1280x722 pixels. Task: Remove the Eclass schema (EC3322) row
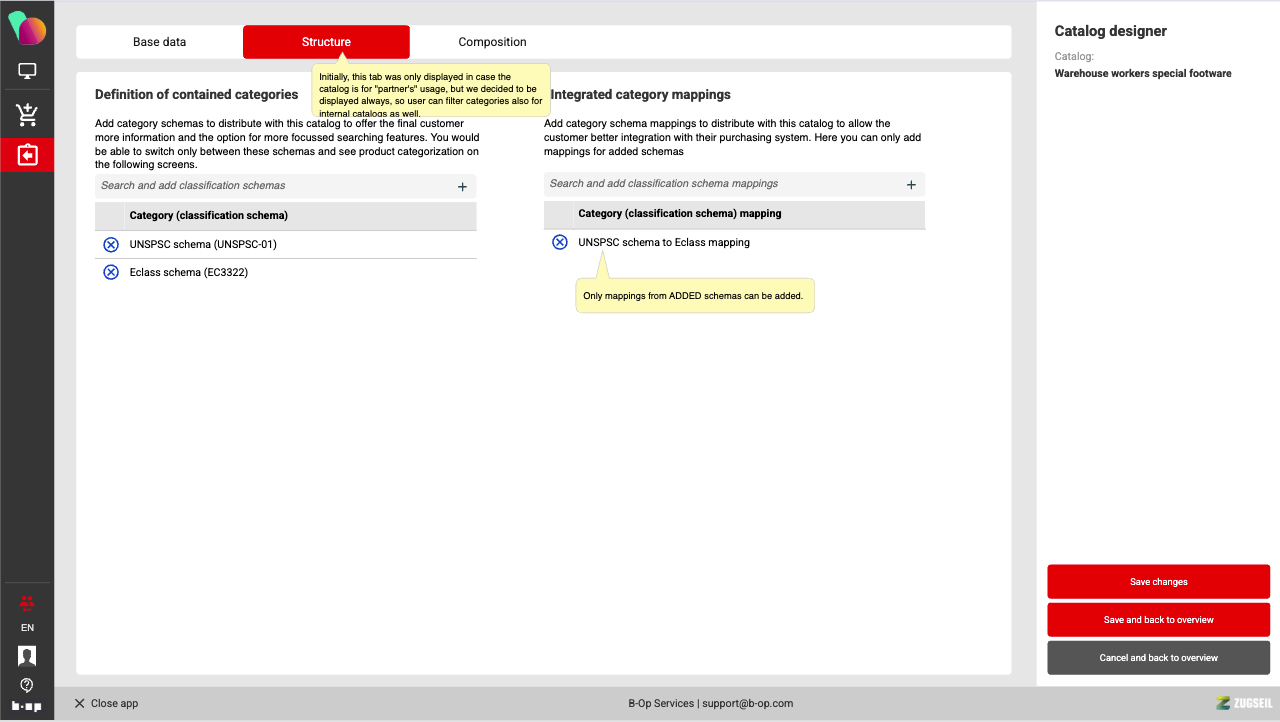coord(111,272)
